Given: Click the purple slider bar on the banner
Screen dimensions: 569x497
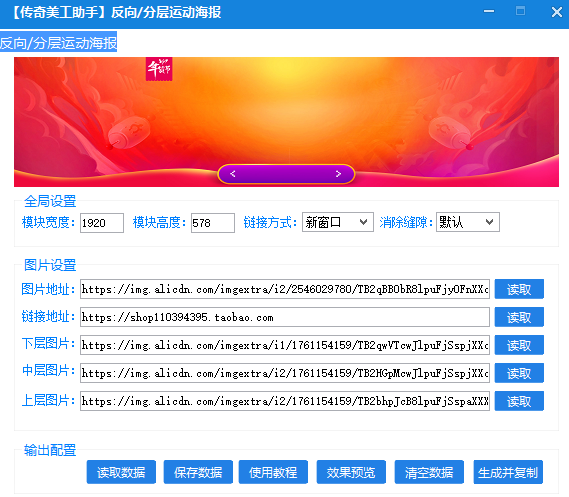Looking at the screenshot, I should 286,174.
